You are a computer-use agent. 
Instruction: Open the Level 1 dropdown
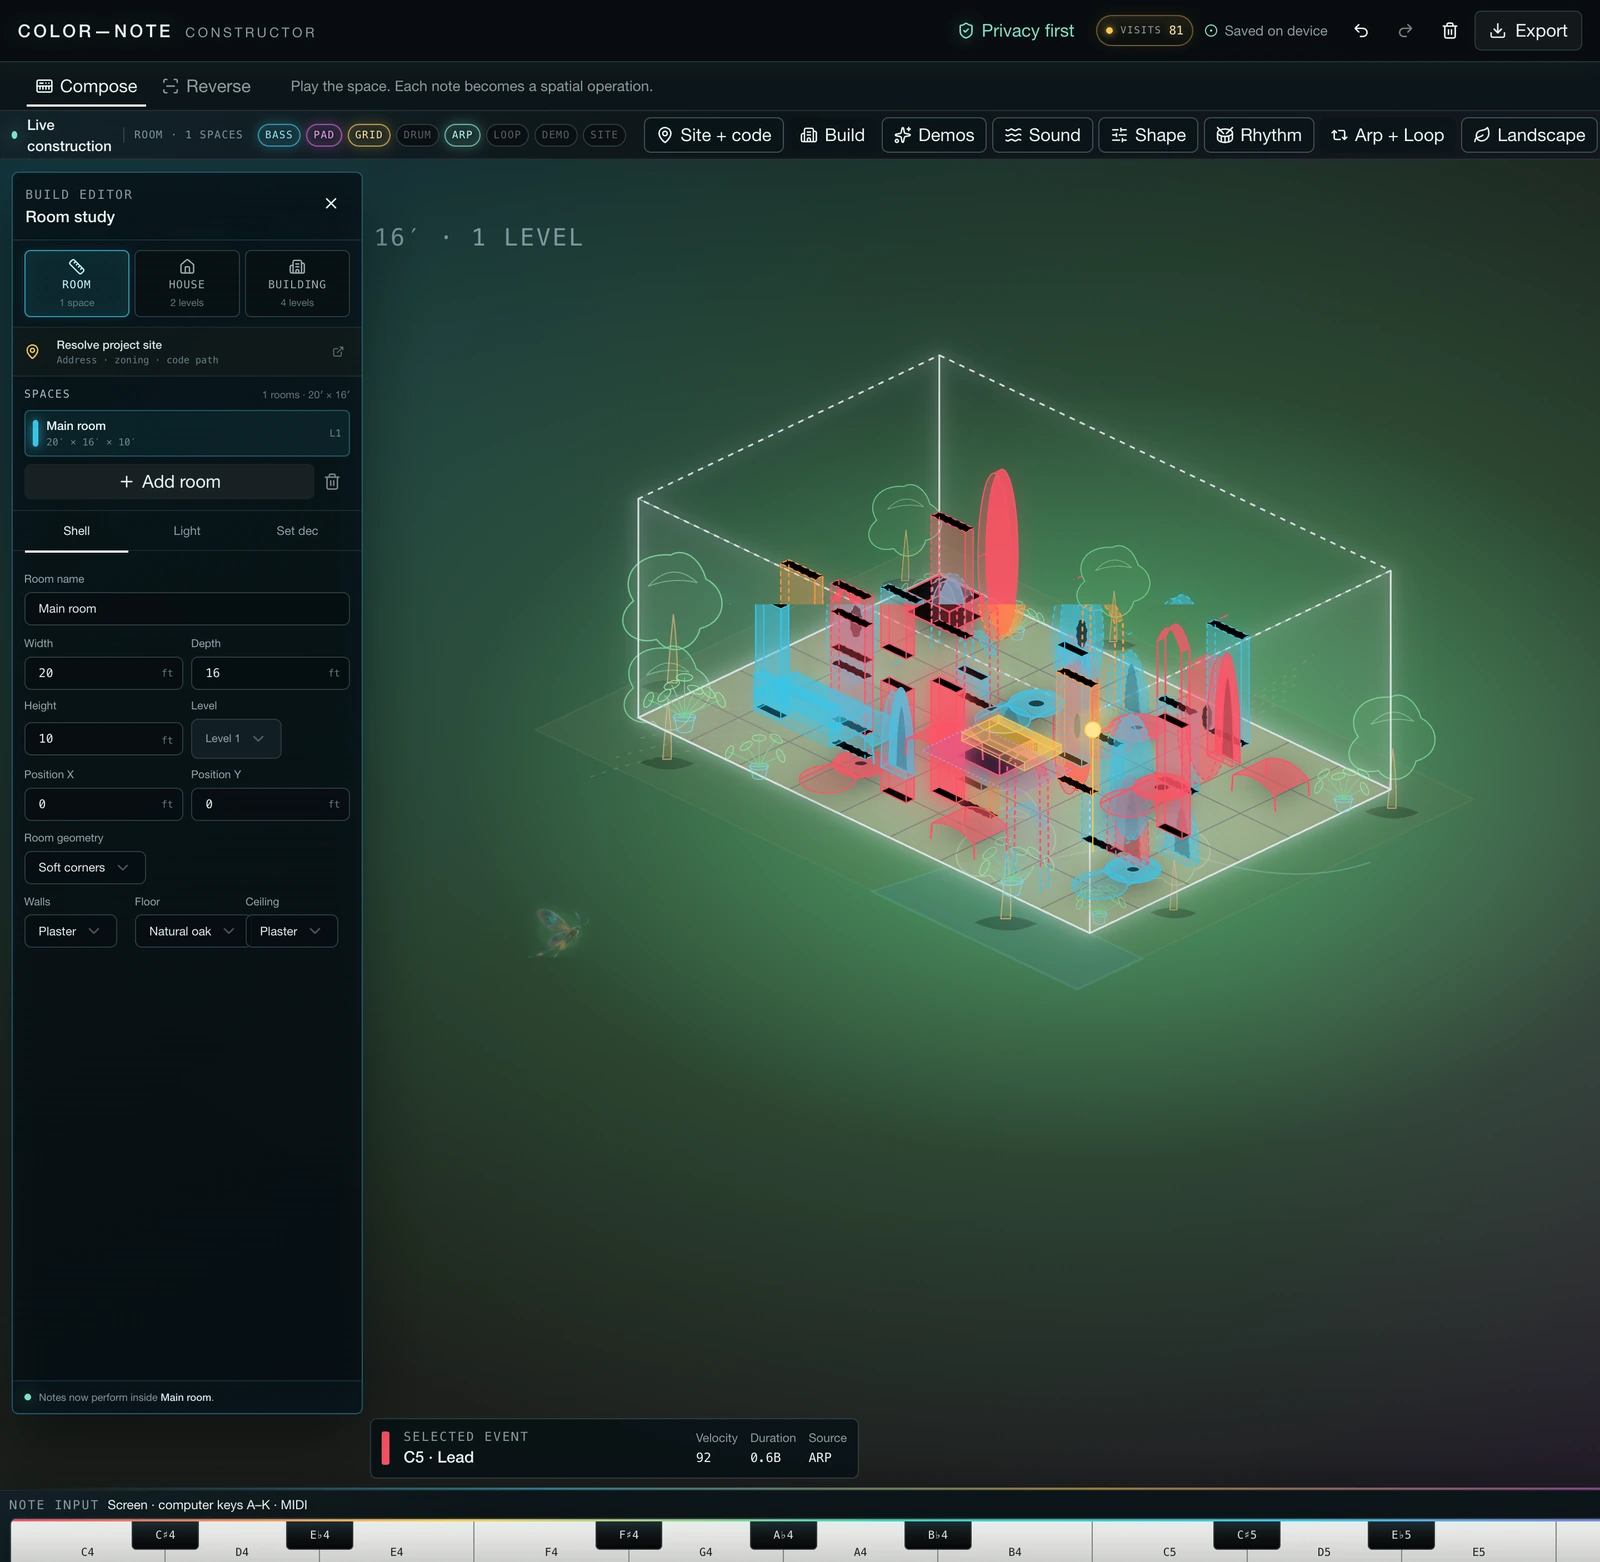point(236,739)
